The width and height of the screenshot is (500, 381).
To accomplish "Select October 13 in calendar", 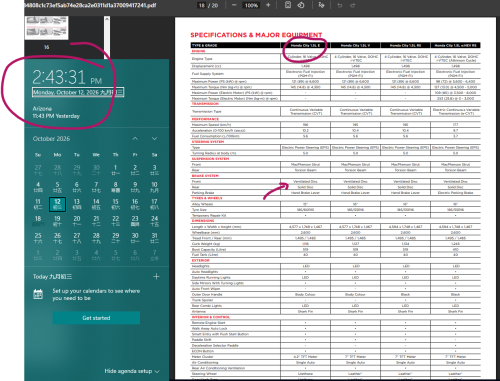I will (x=77, y=204).
